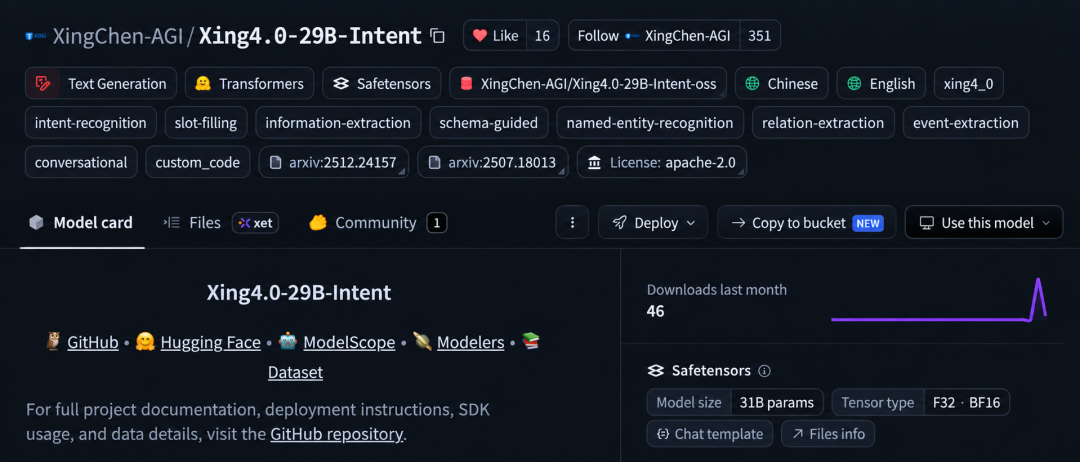This screenshot has height=462, width=1080.
Task: Select the event-extraction tag
Action: tap(966, 123)
